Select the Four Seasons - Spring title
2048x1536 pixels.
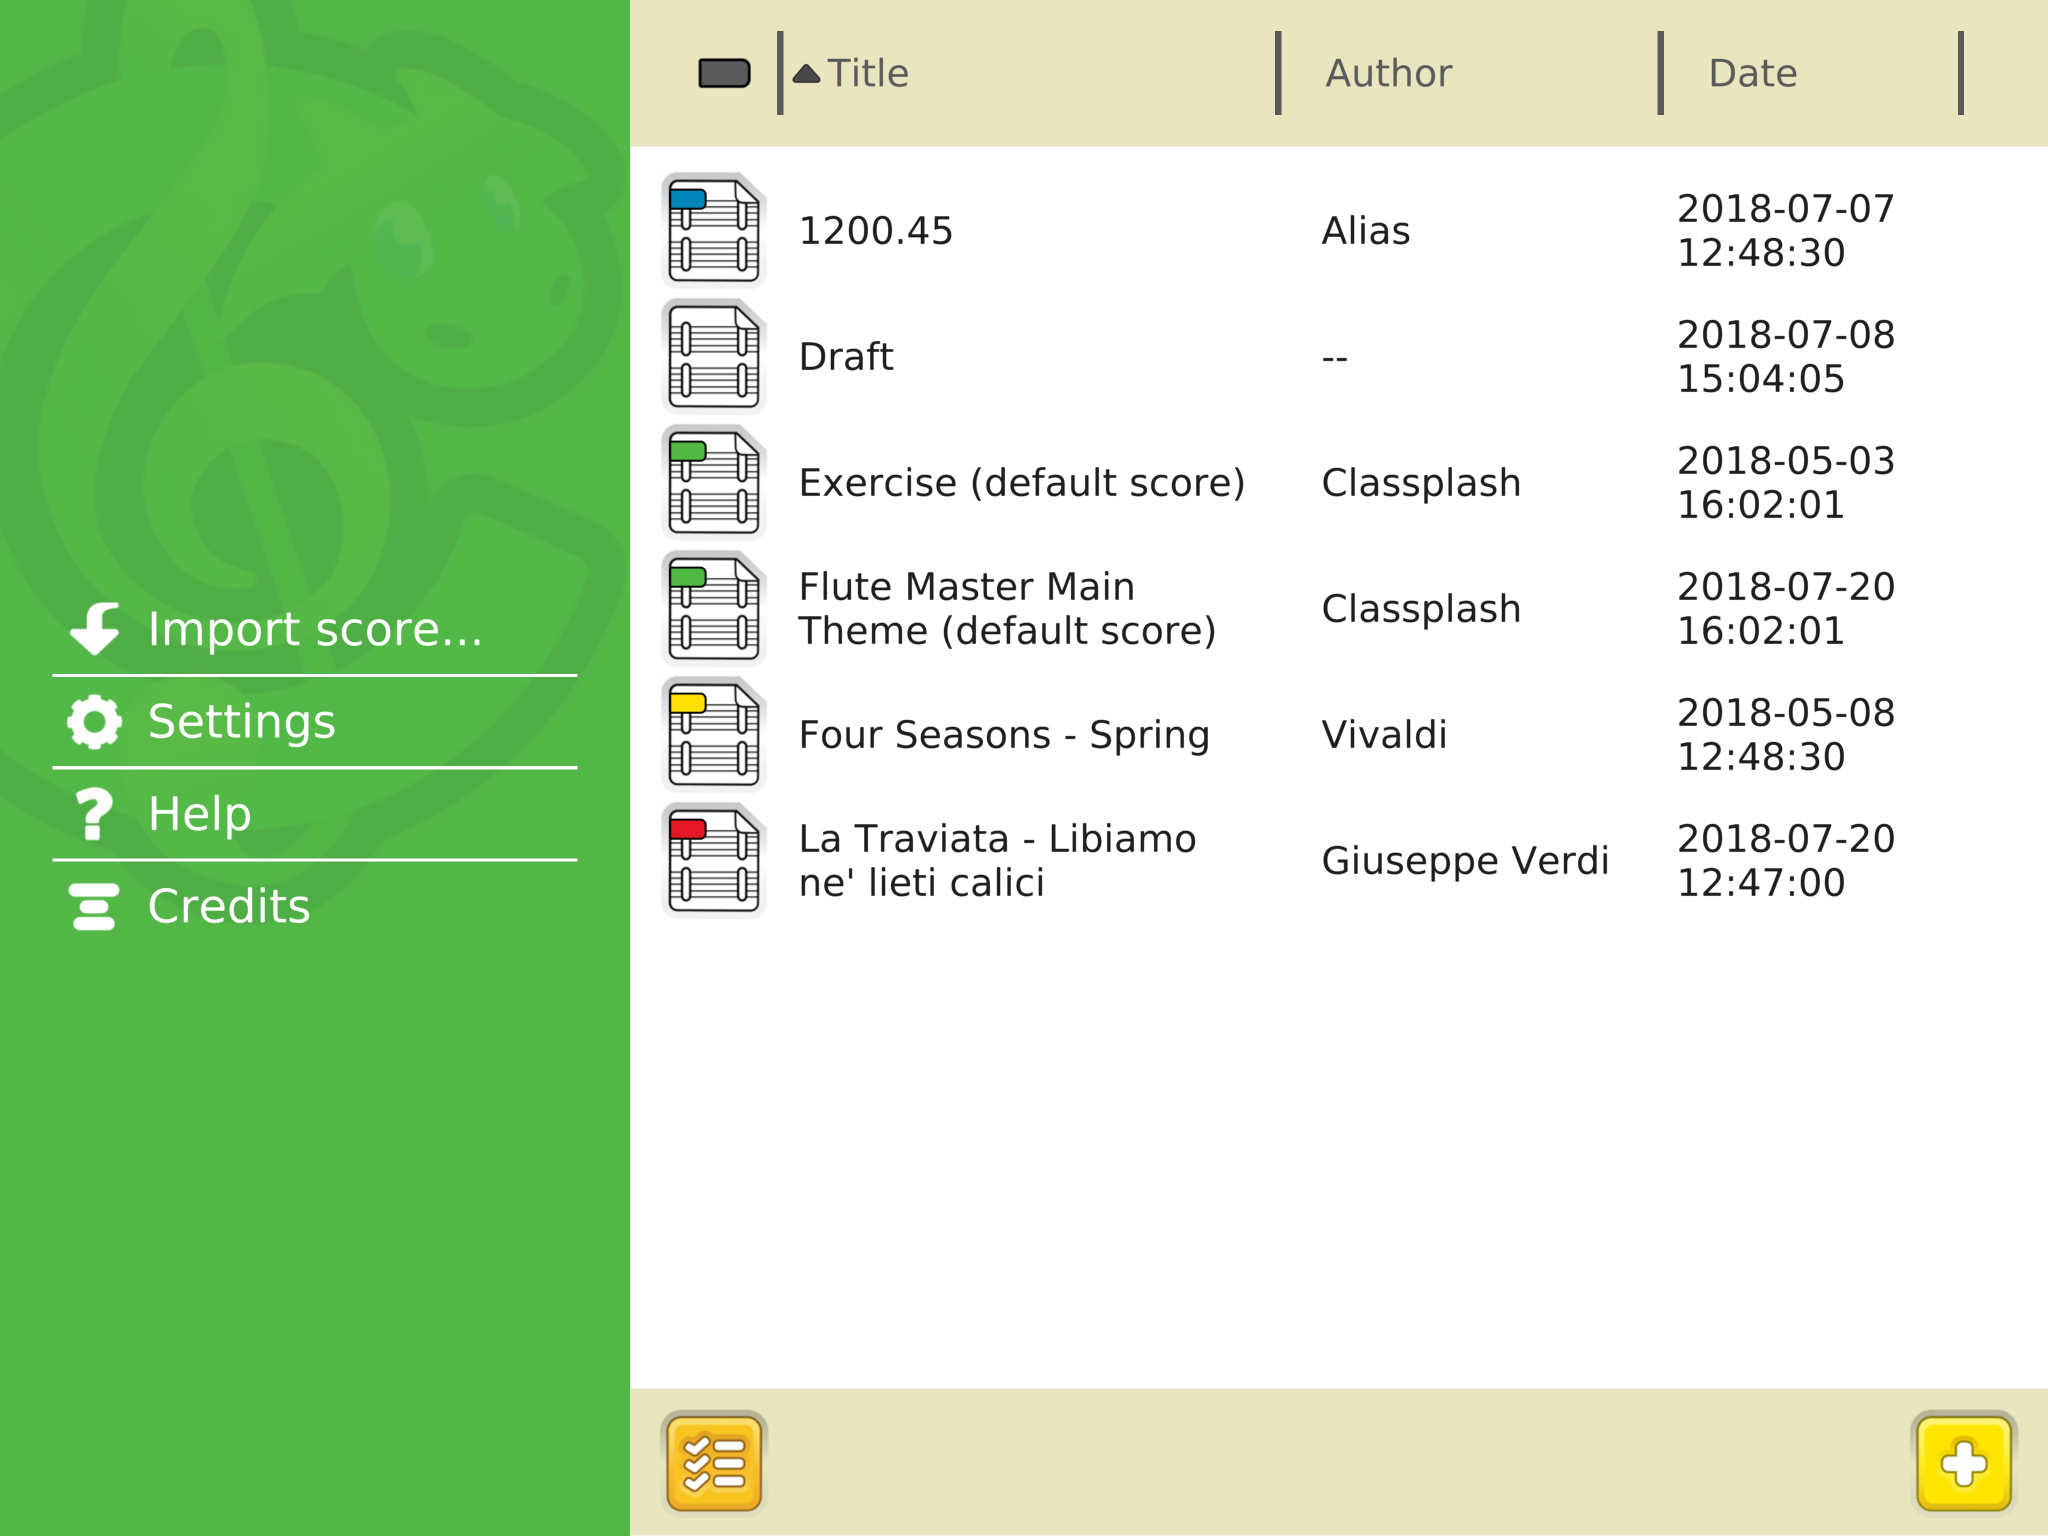1004,735
